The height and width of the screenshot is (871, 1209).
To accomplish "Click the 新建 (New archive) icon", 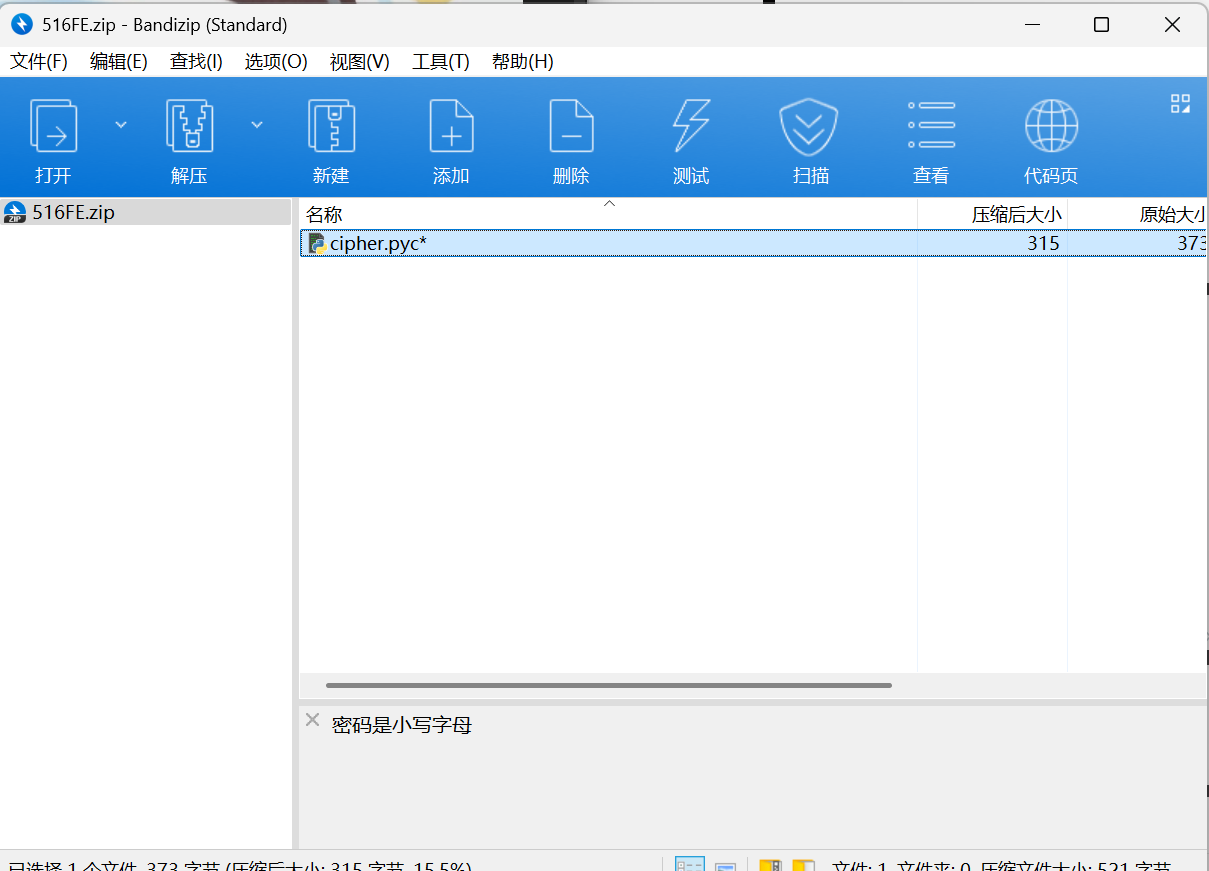I will pos(330,137).
